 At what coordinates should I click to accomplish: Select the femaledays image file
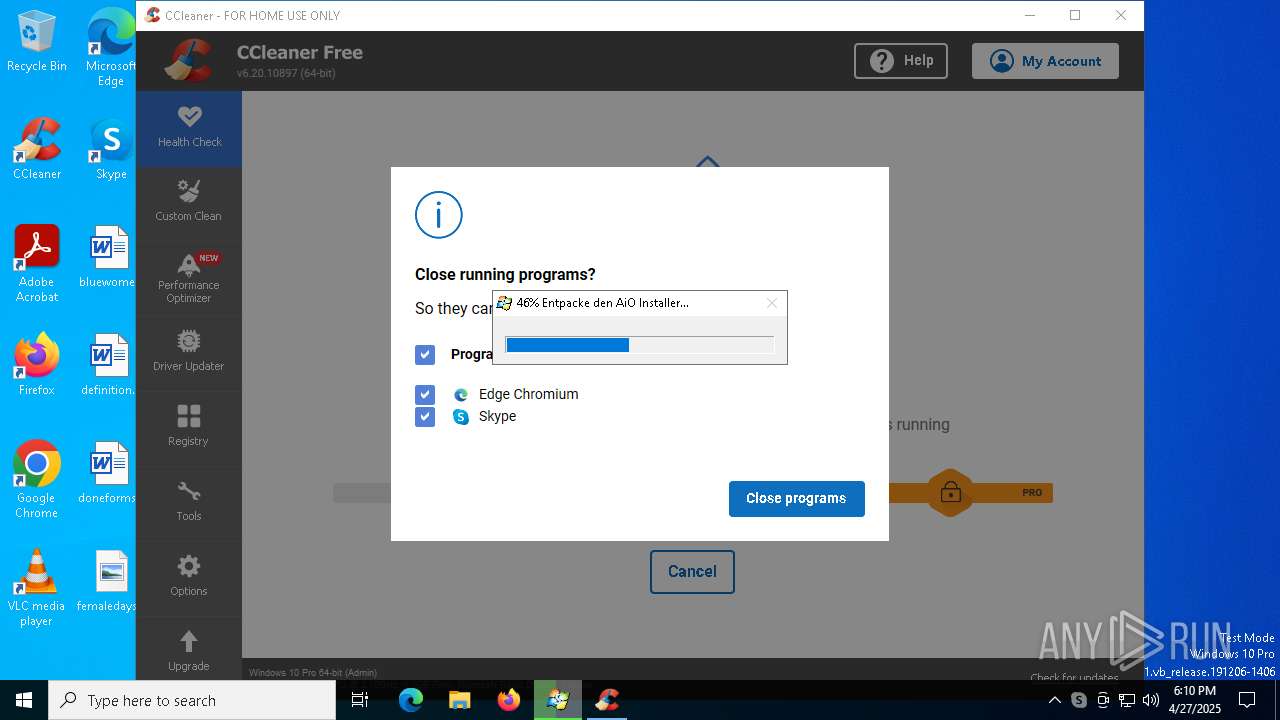[x=108, y=581]
